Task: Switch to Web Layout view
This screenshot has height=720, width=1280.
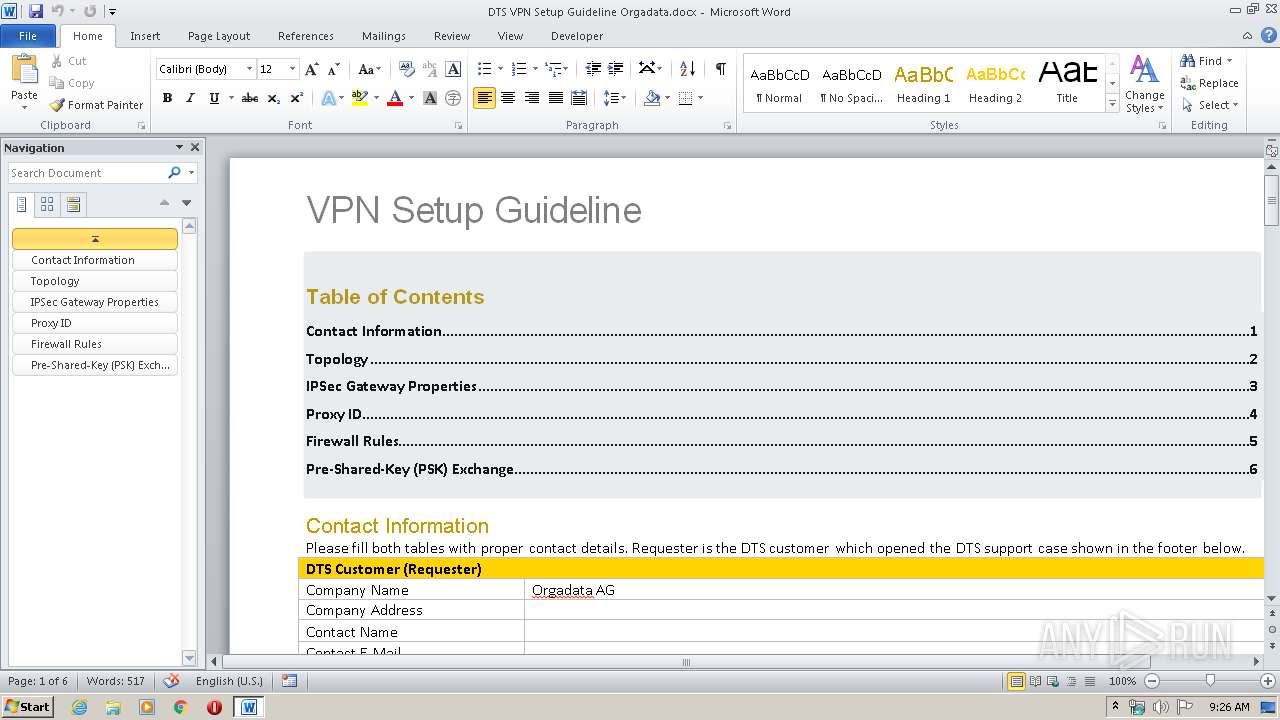Action: coord(1053,681)
